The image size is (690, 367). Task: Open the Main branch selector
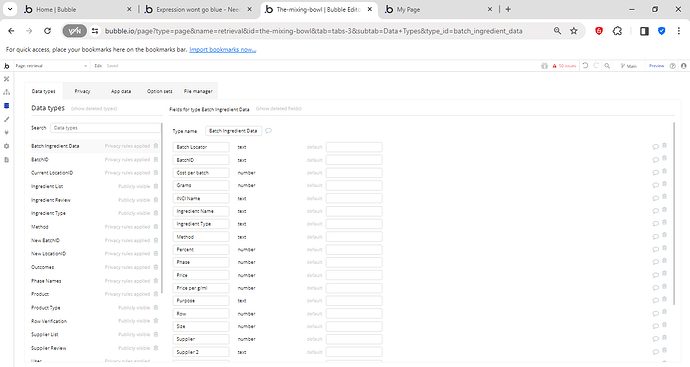628,66
